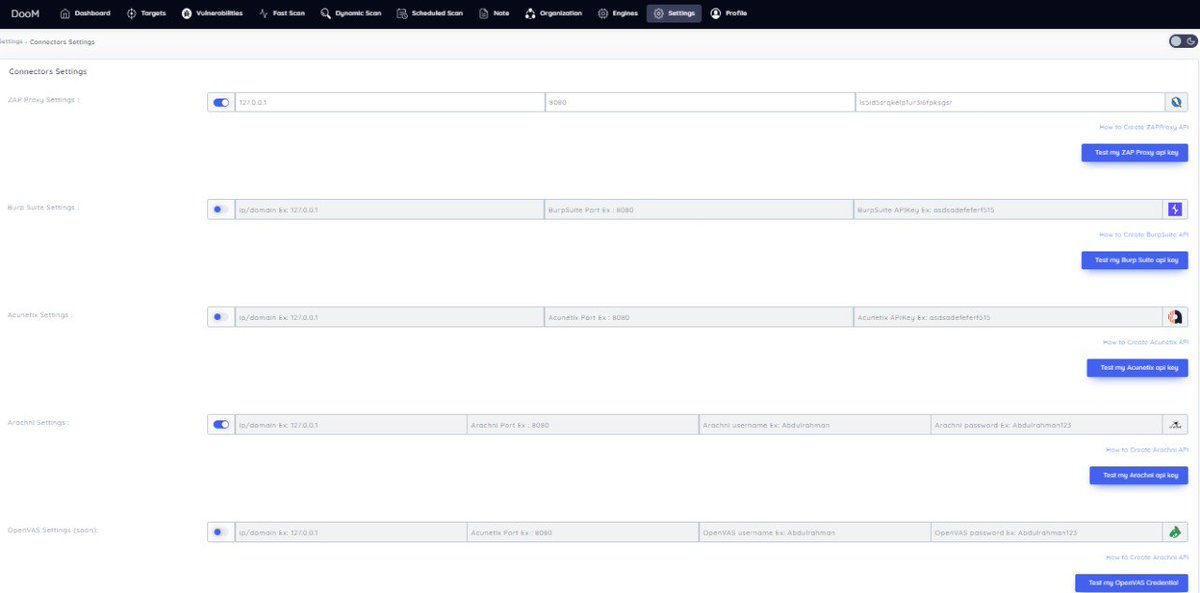Open How to Create BurpSuite API link
The image size is (1200, 593).
click(x=1144, y=234)
